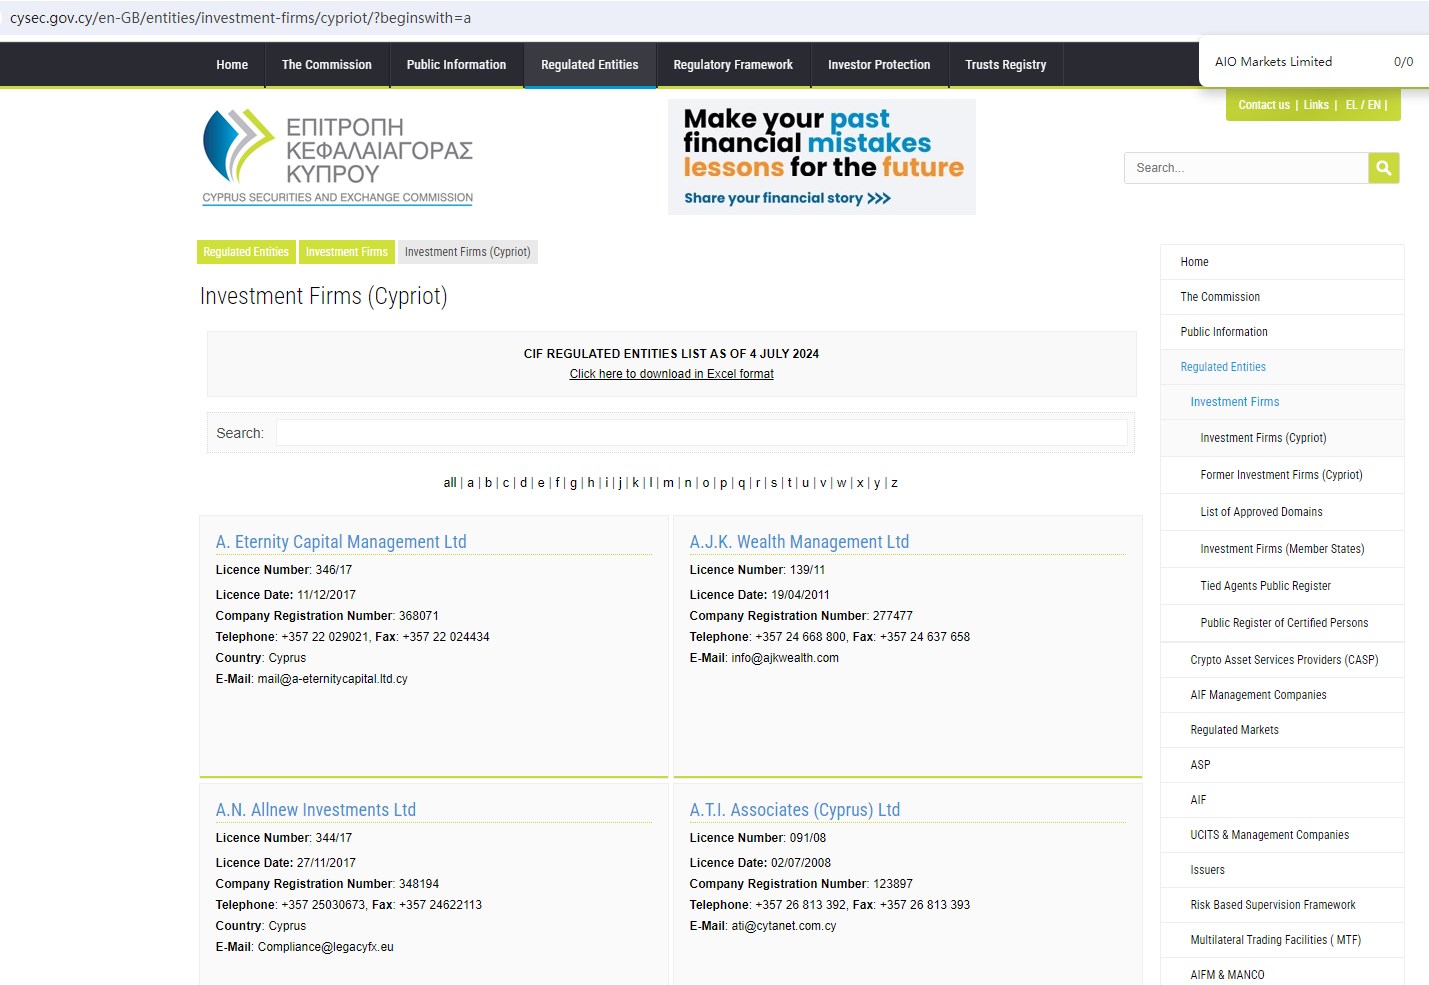Image resolution: width=1429 pixels, height=985 pixels.
Task: Click the Links item in green bar
Action: coord(1316,105)
